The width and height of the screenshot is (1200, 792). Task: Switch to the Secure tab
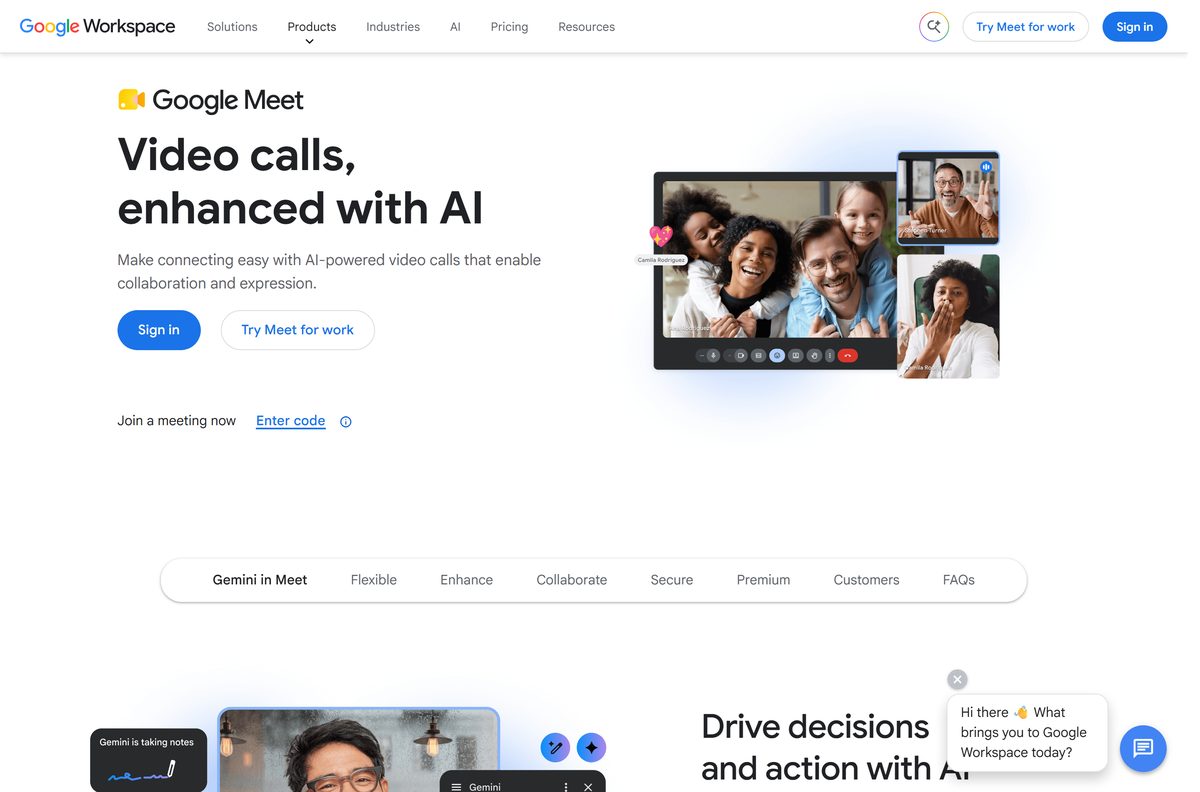pyautogui.click(x=672, y=580)
